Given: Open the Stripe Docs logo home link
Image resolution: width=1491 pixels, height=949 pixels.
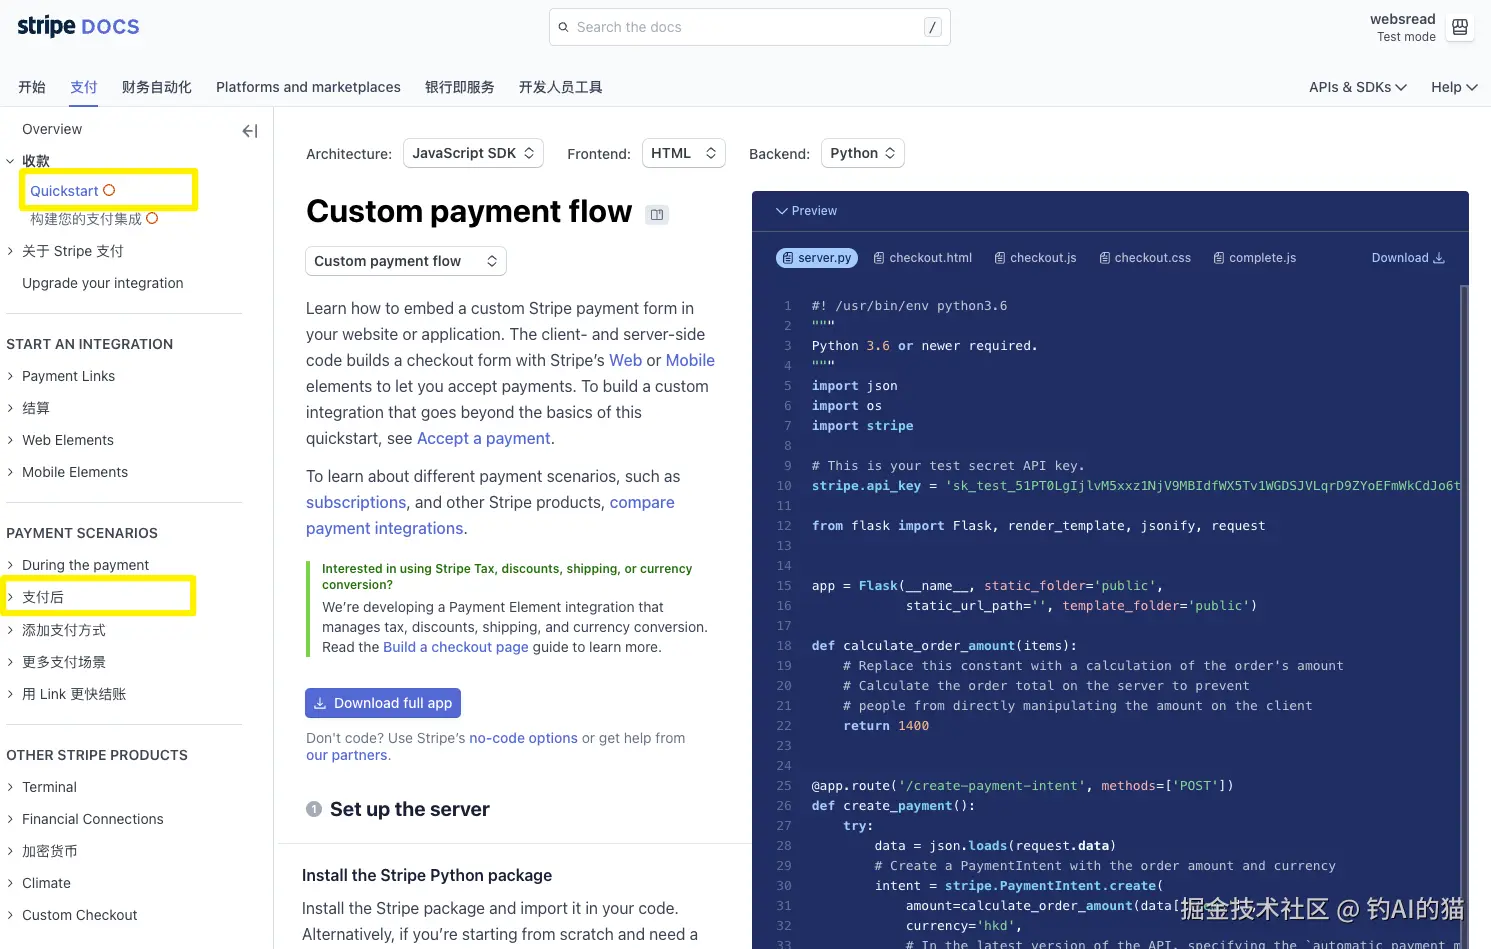Looking at the screenshot, I should [78, 26].
